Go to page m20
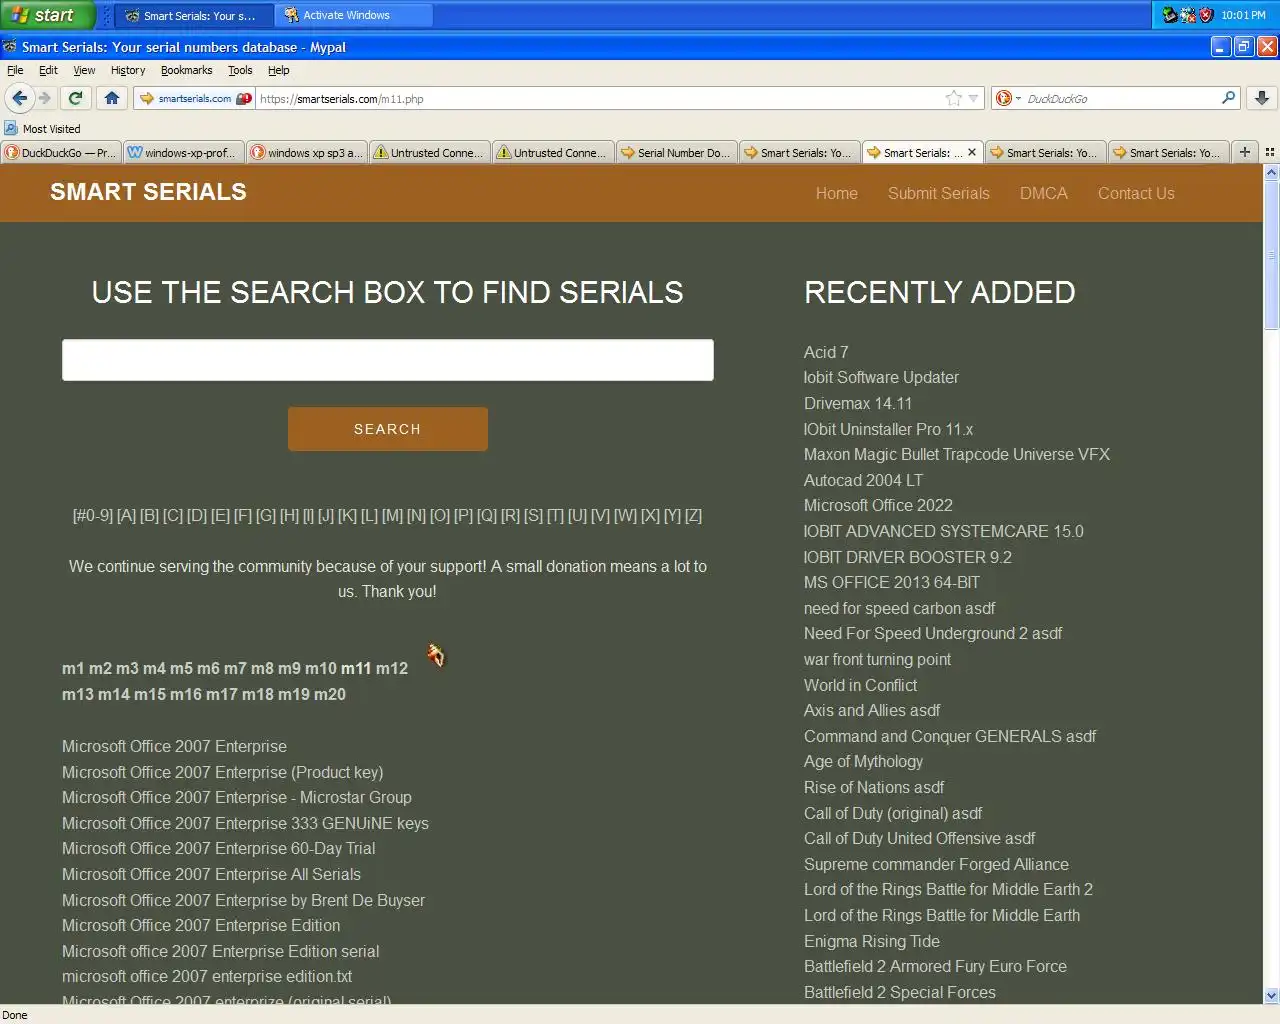The width and height of the screenshot is (1280, 1024). (x=330, y=694)
